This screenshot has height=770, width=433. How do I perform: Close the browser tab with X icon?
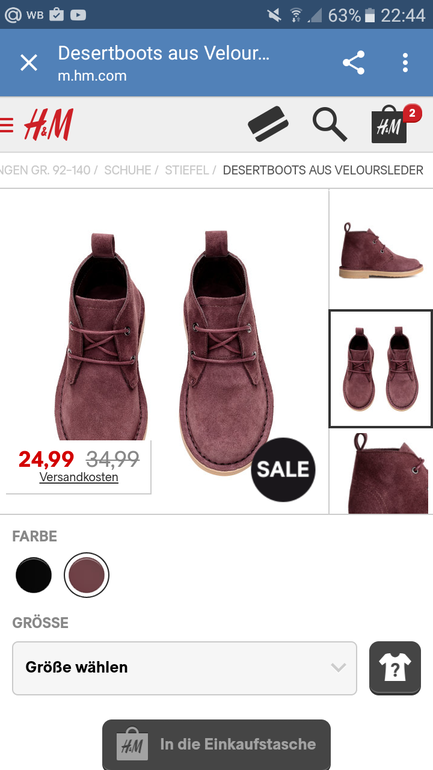28,63
